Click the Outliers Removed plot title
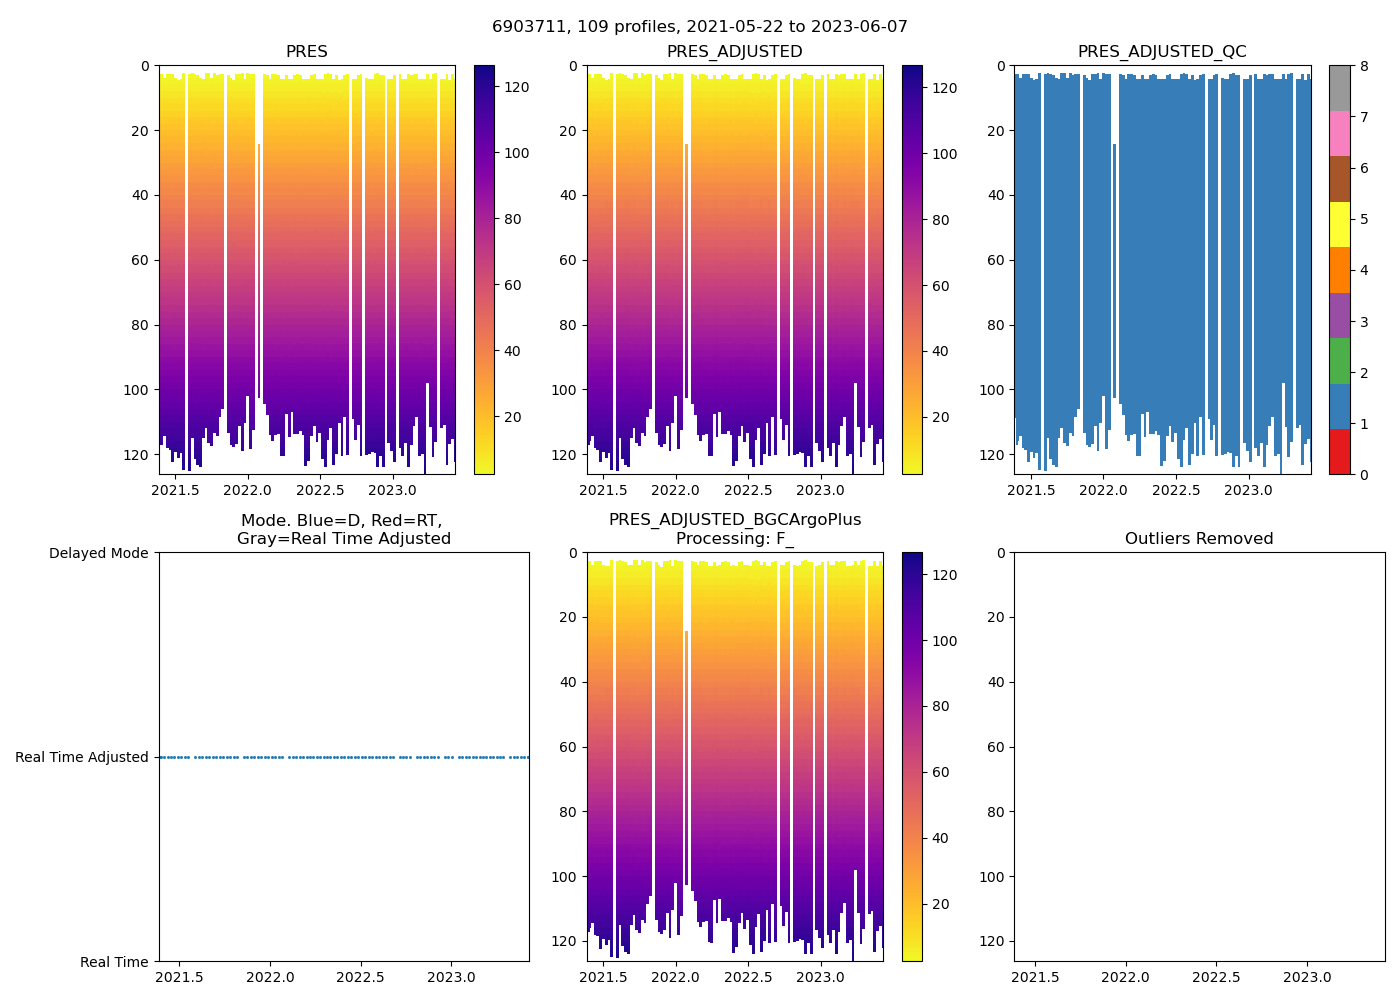Image resolution: width=1400 pixels, height=1000 pixels. (x=1198, y=539)
